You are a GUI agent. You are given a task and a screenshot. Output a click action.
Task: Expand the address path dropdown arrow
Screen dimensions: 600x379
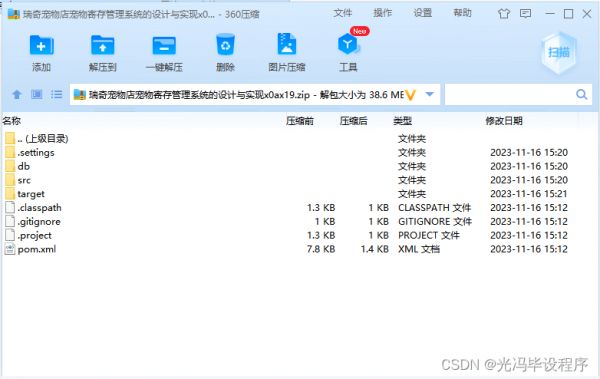click(x=430, y=94)
